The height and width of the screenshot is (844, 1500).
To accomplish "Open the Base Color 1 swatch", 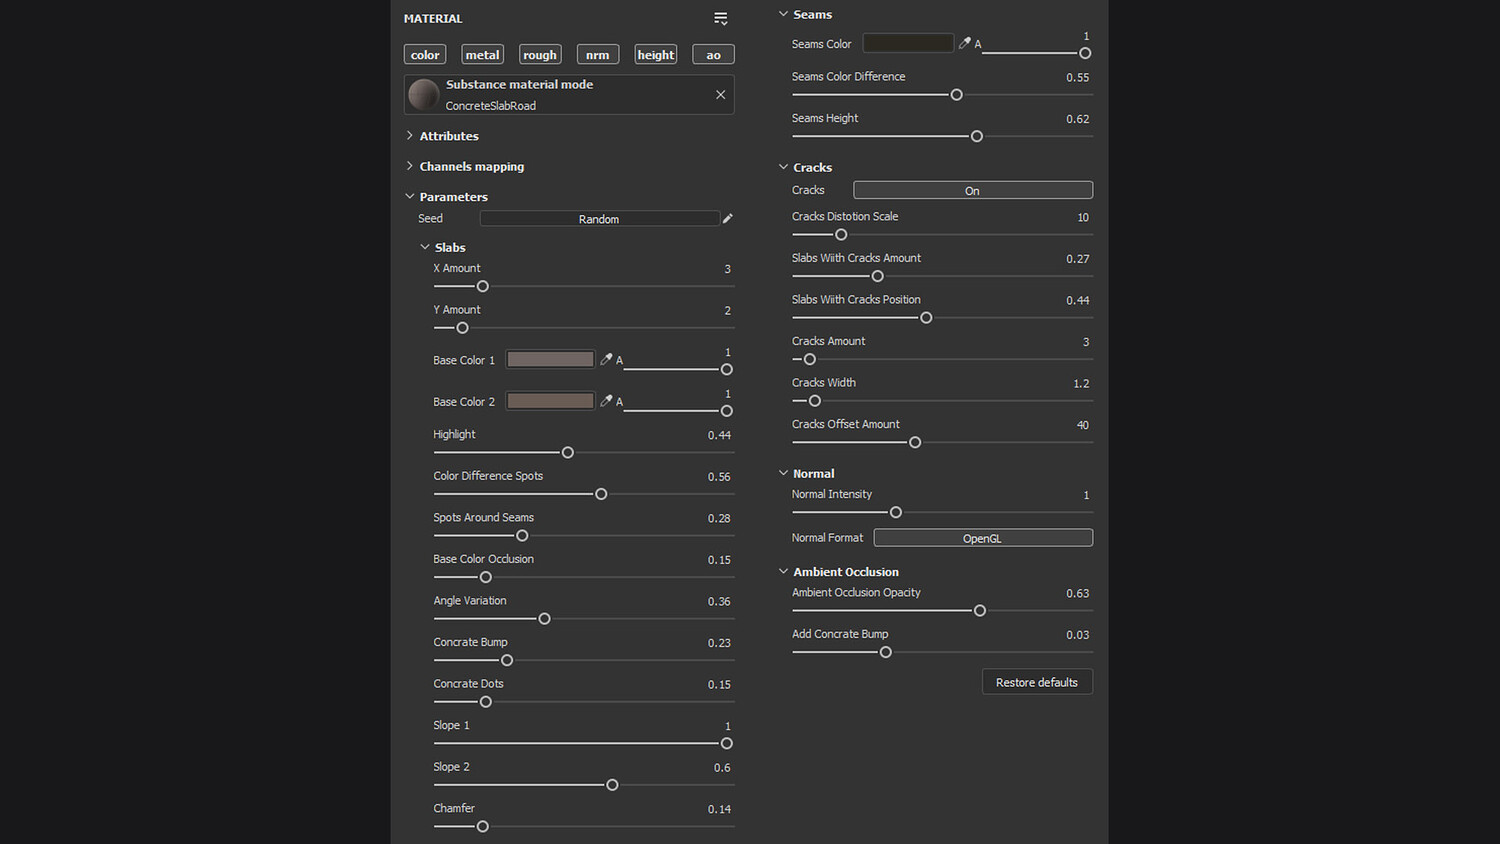I will [x=550, y=360].
